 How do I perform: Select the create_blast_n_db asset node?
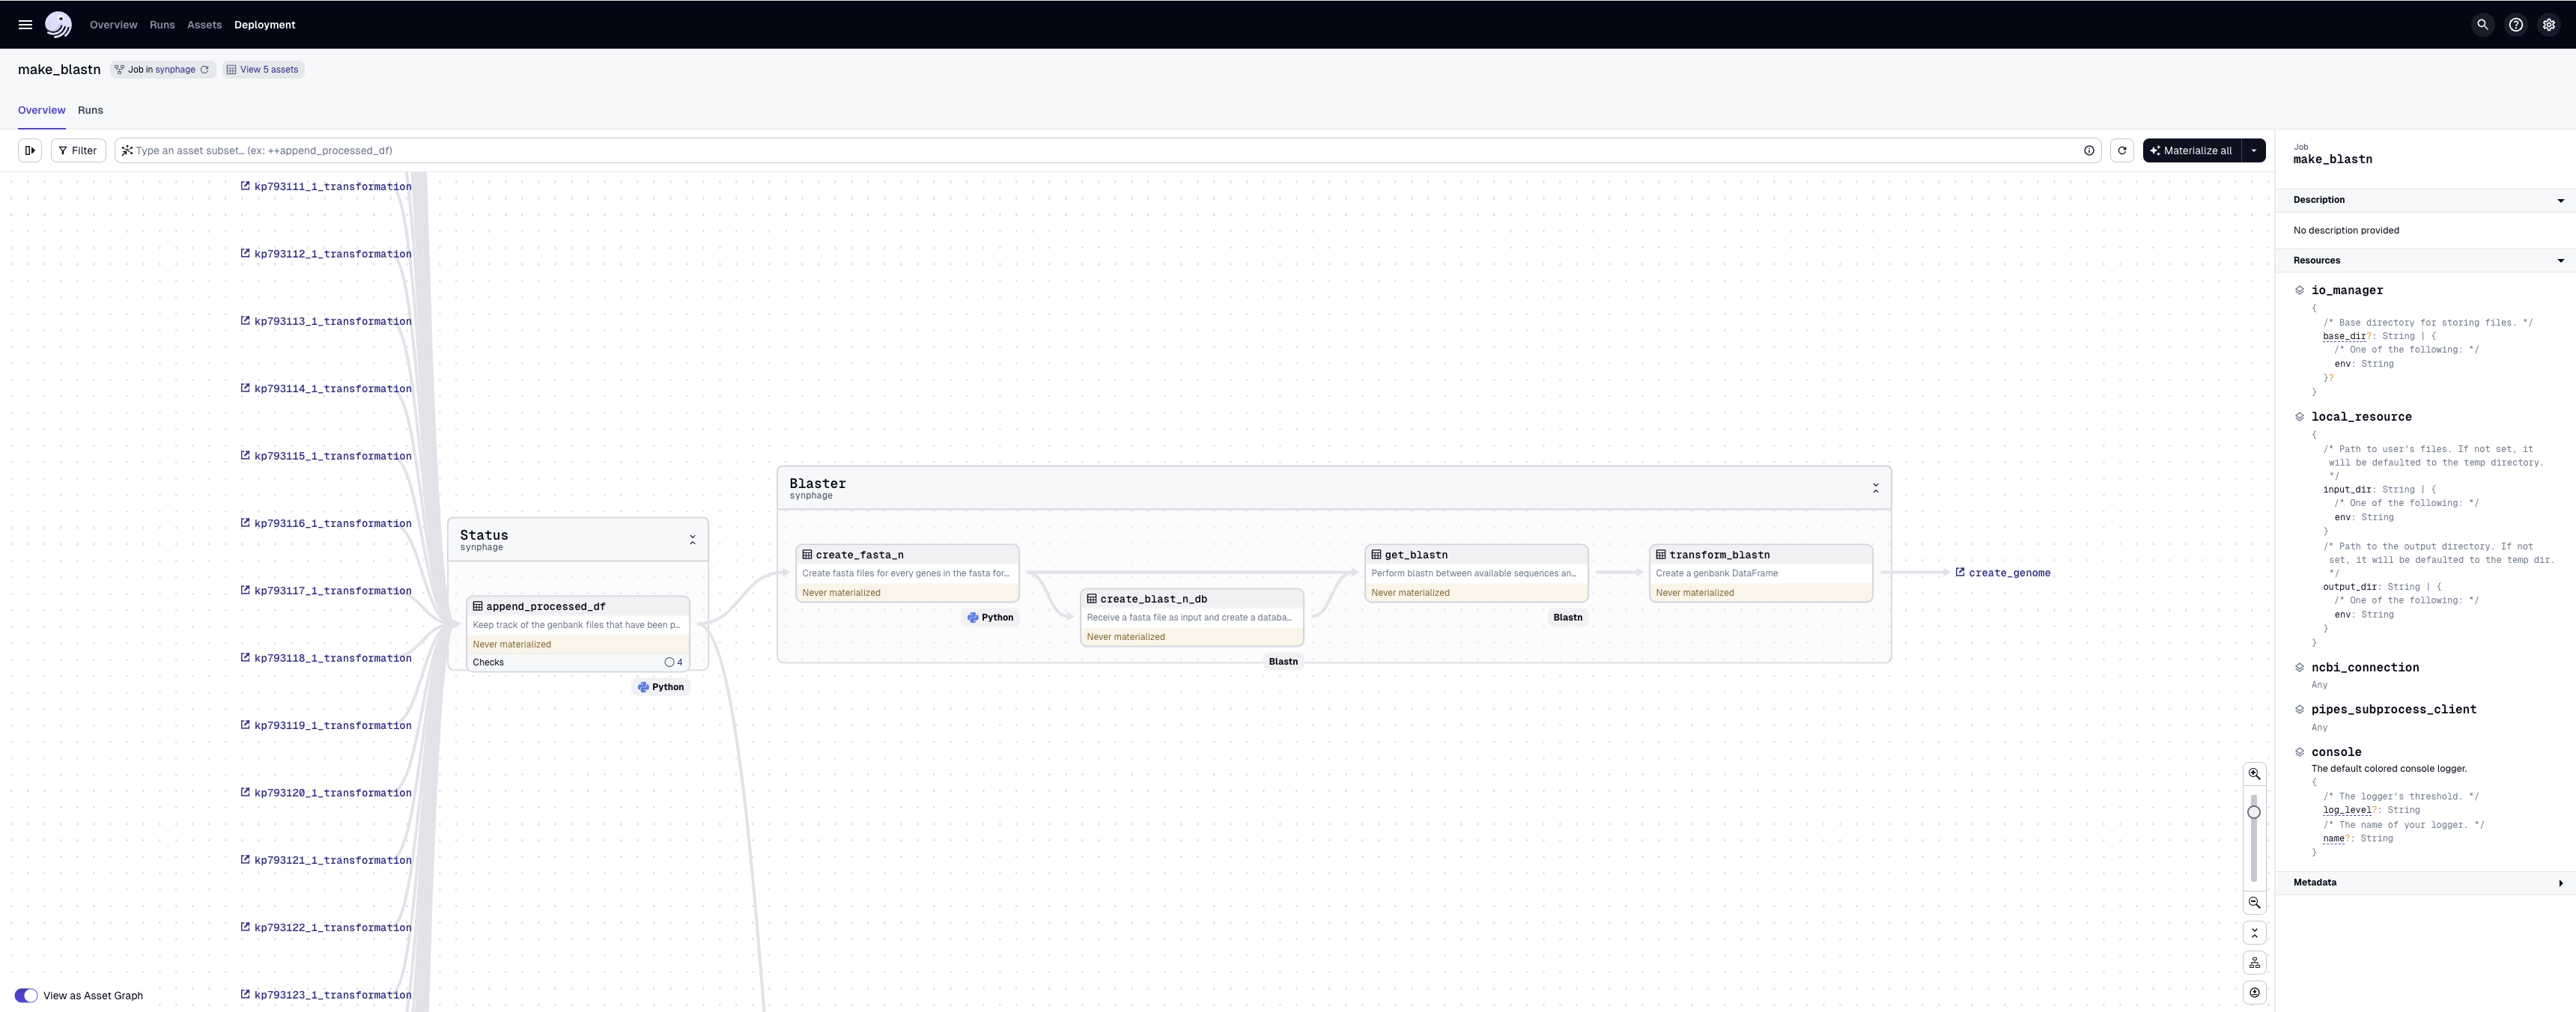1191,617
